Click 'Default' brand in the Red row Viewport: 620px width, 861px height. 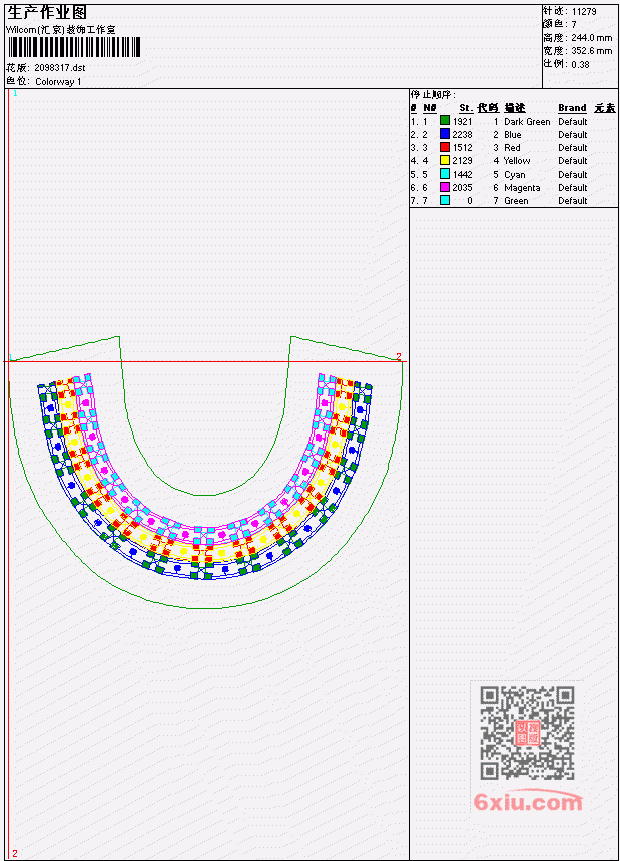pos(573,148)
